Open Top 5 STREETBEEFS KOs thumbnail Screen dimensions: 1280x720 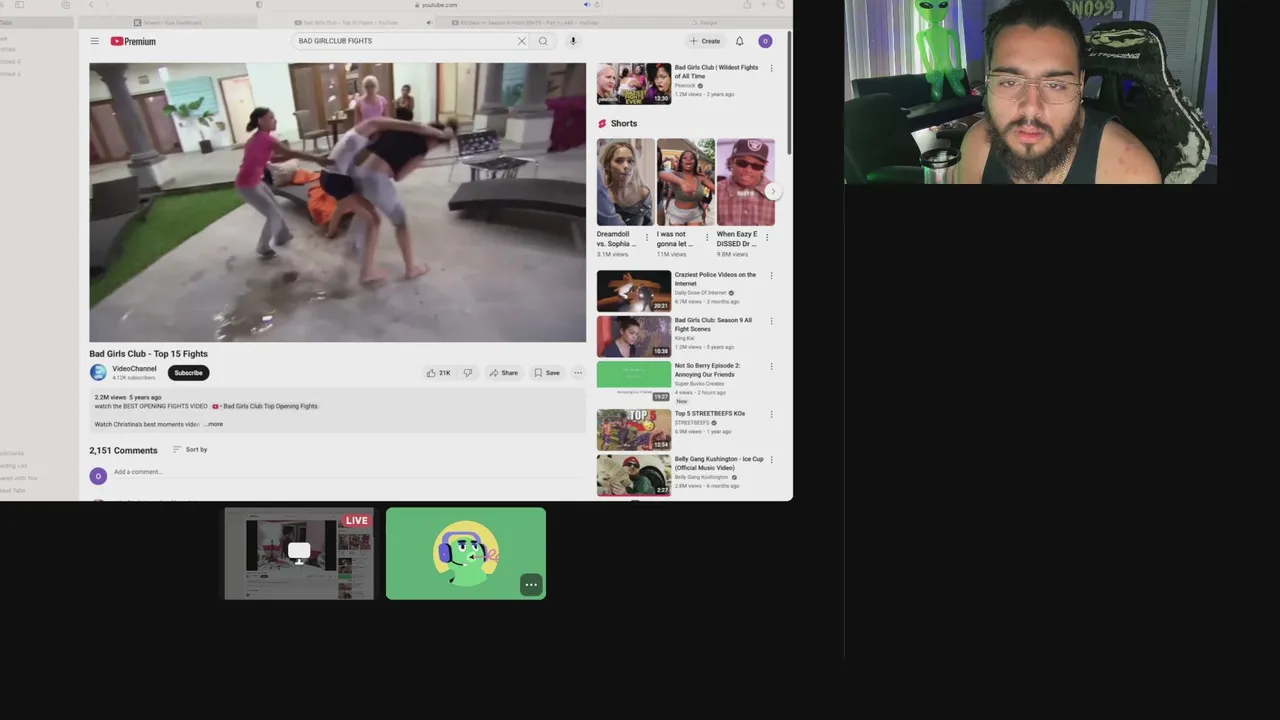click(x=634, y=430)
